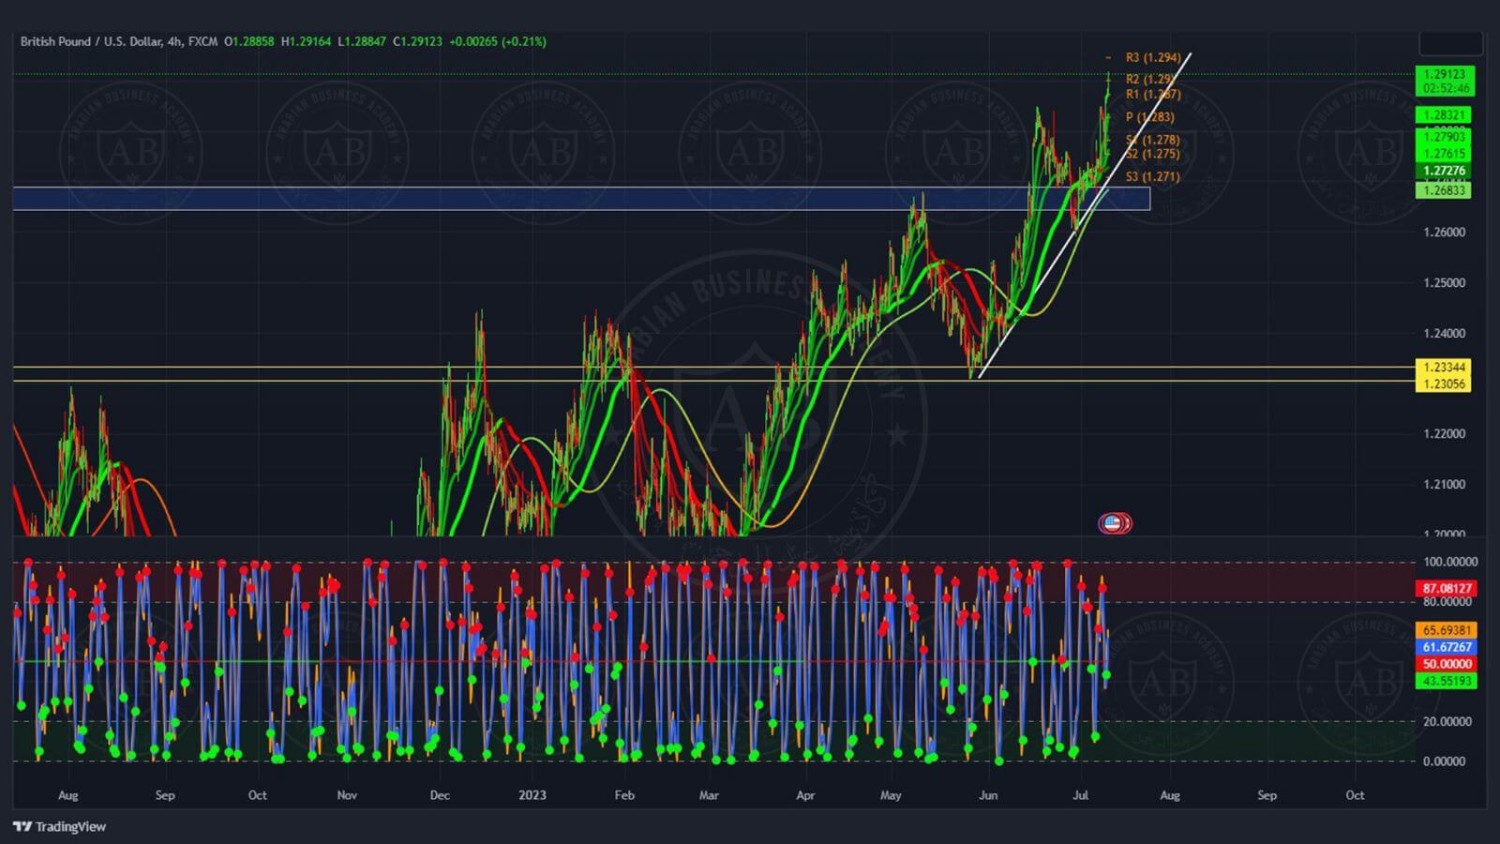Click the empty dark box at top right

pos(1450,44)
